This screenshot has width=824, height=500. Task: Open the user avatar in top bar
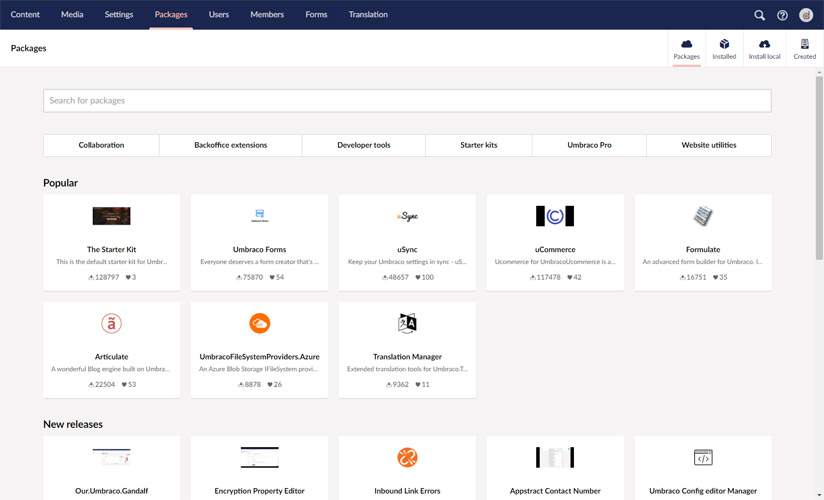pos(806,15)
